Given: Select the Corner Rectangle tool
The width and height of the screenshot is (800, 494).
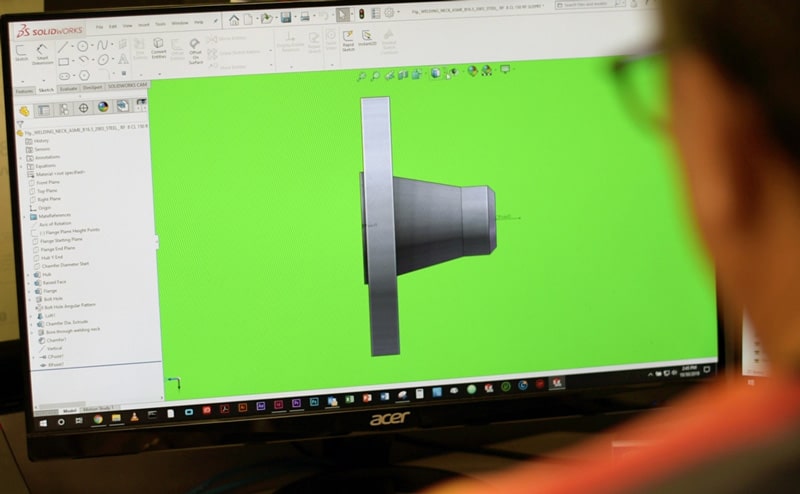Looking at the screenshot, I should click(x=63, y=62).
